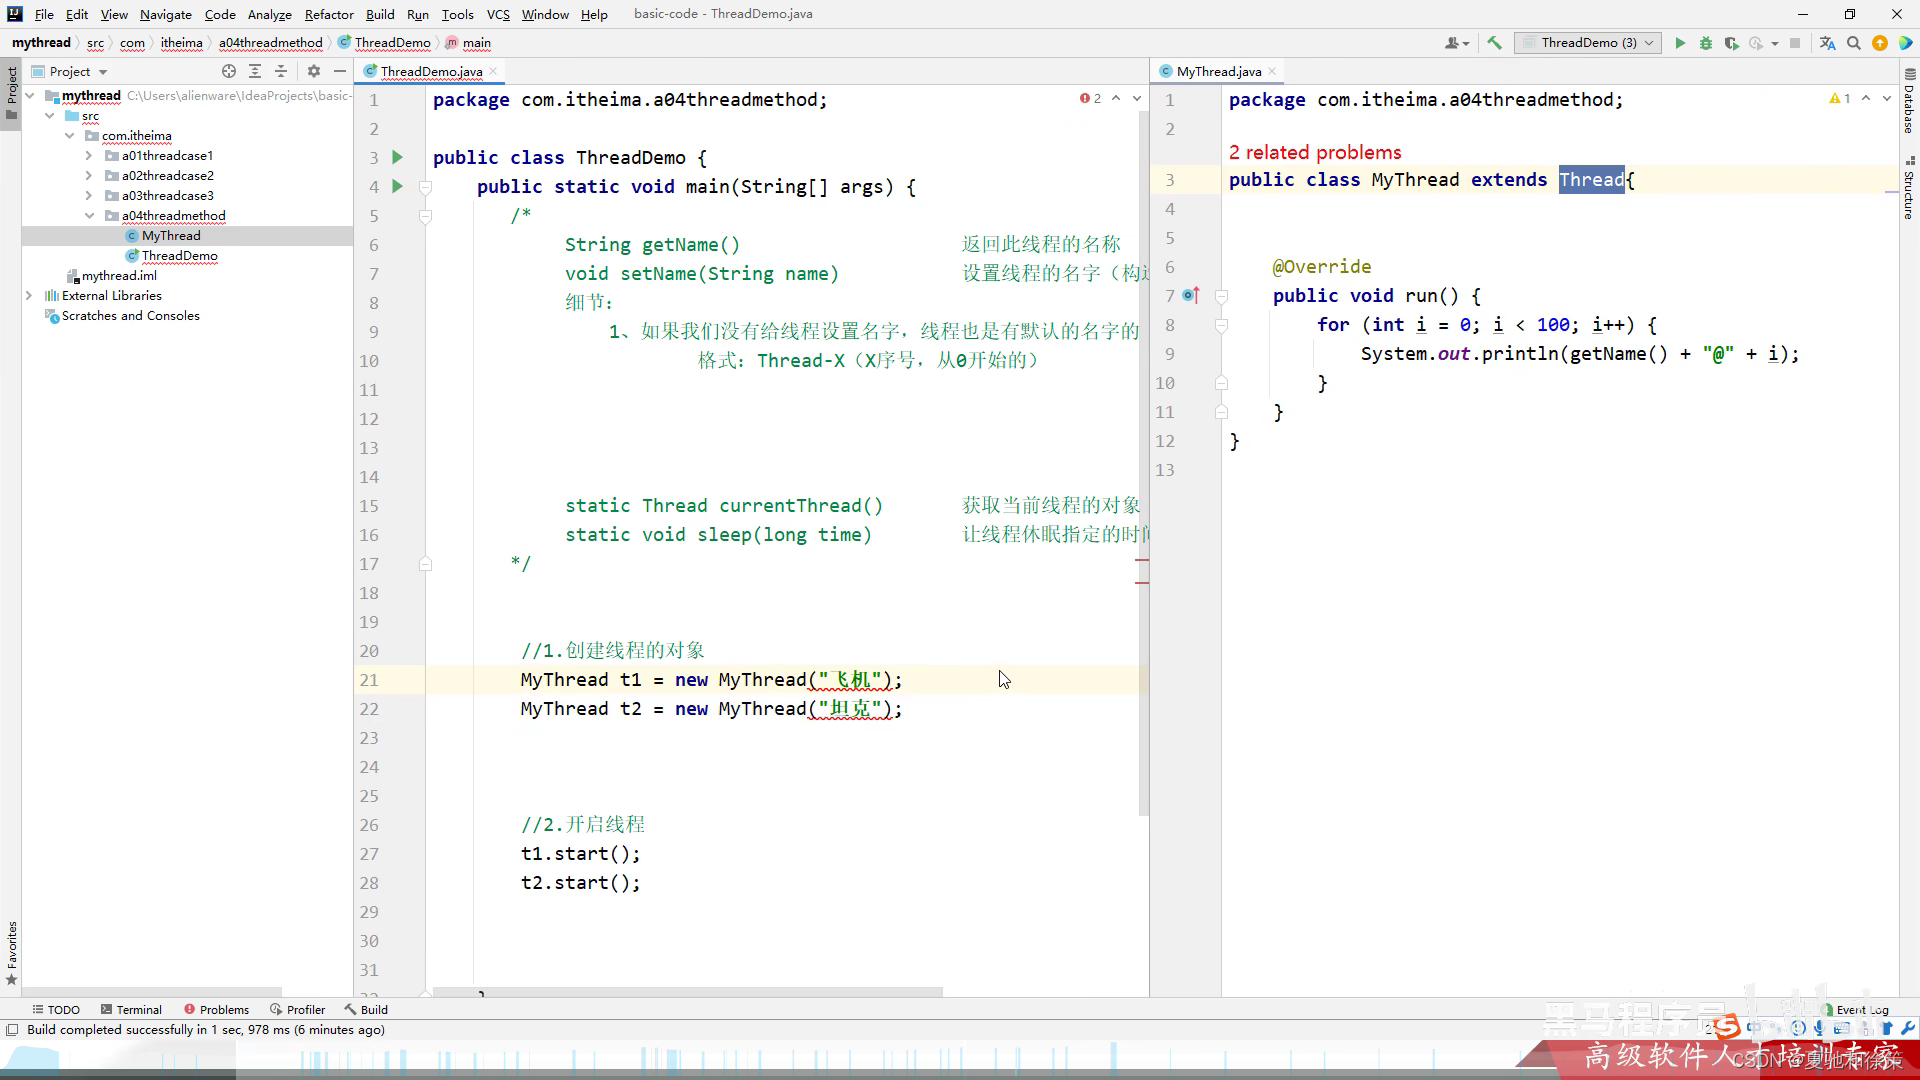Image resolution: width=1920 pixels, height=1080 pixels.
Task: Run ThreadDemo with the green play button
Action: (x=1680, y=43)
